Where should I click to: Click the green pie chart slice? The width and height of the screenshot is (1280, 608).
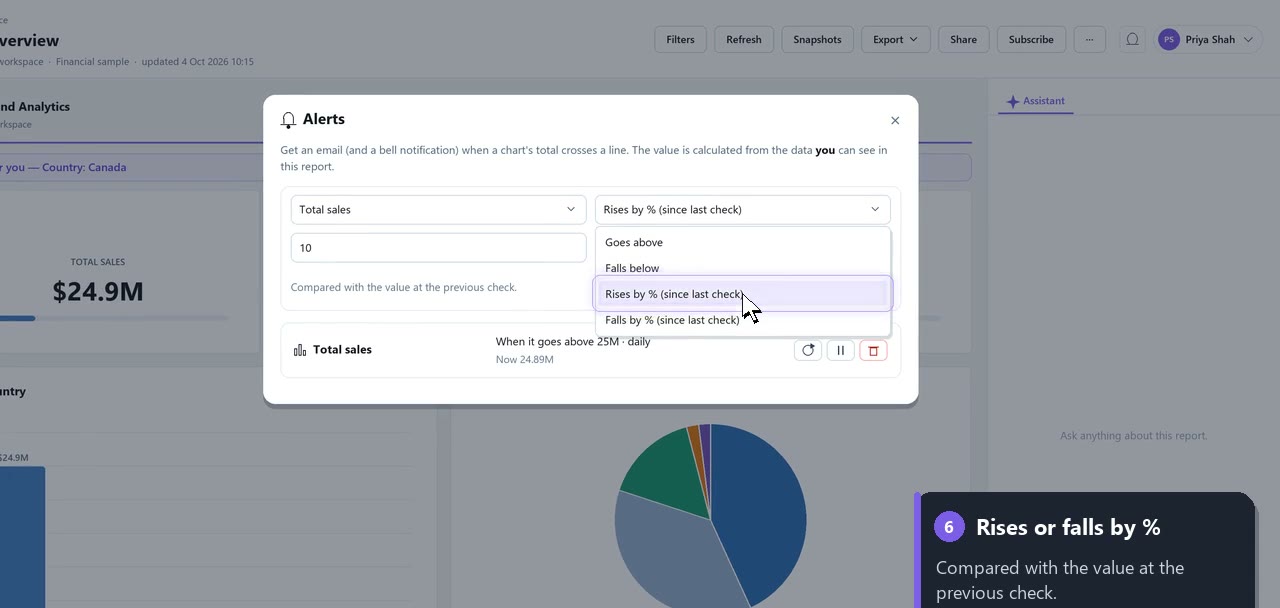662,472
